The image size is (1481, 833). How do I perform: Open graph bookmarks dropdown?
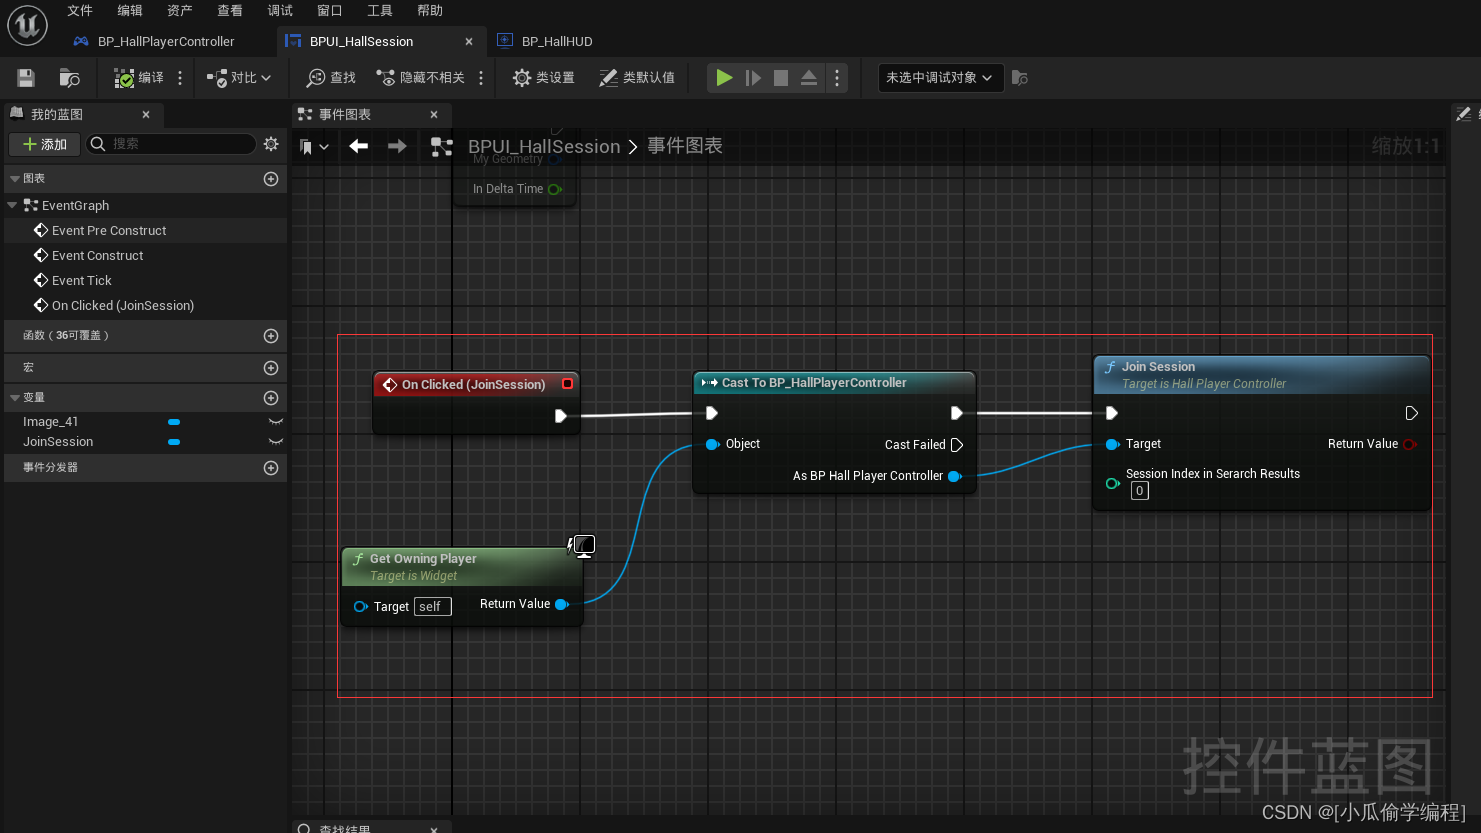click(314, 147)
